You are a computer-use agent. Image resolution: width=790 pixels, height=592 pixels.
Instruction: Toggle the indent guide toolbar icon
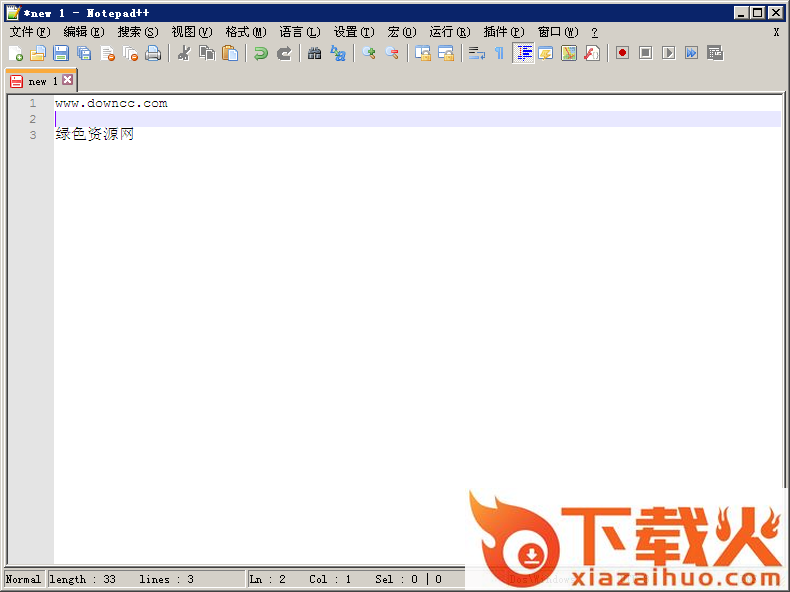(523, 53)
